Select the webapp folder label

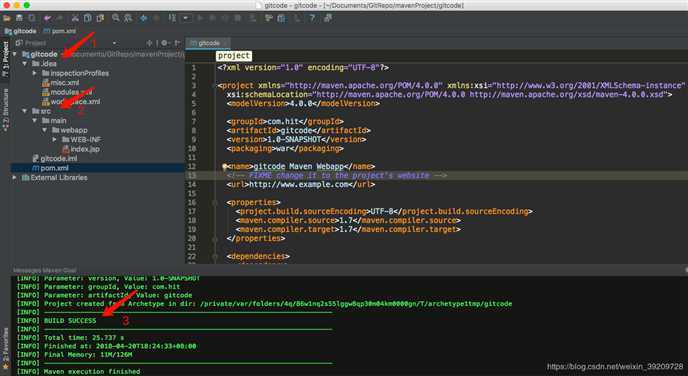point(74,130)
